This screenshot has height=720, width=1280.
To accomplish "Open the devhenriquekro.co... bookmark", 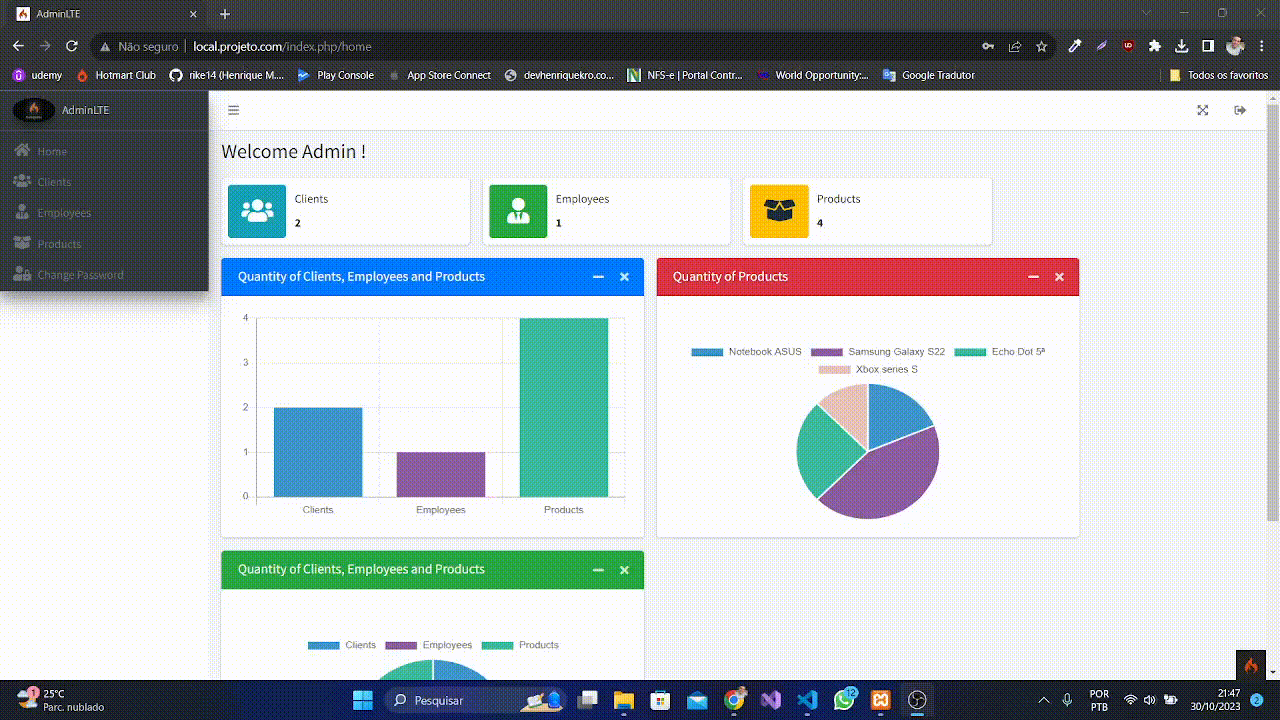I will coord(560,75).
